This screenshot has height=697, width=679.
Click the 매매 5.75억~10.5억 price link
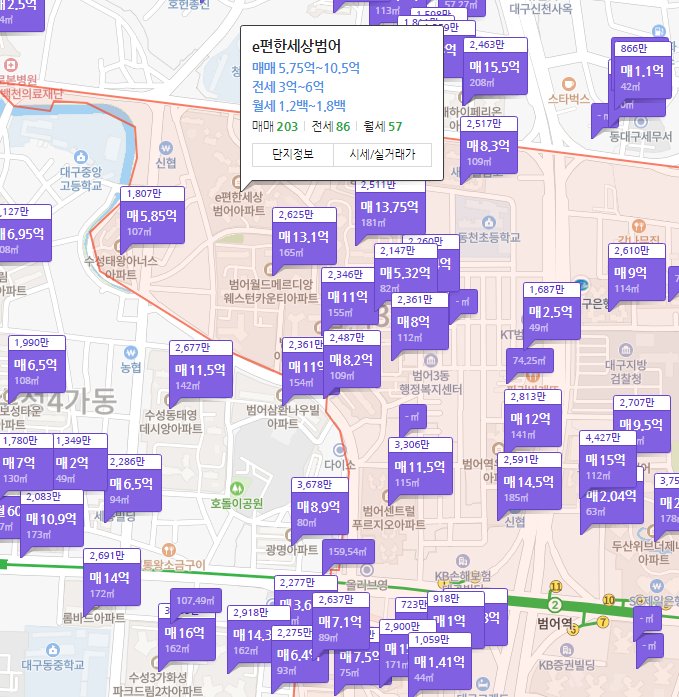pos(306,68)
